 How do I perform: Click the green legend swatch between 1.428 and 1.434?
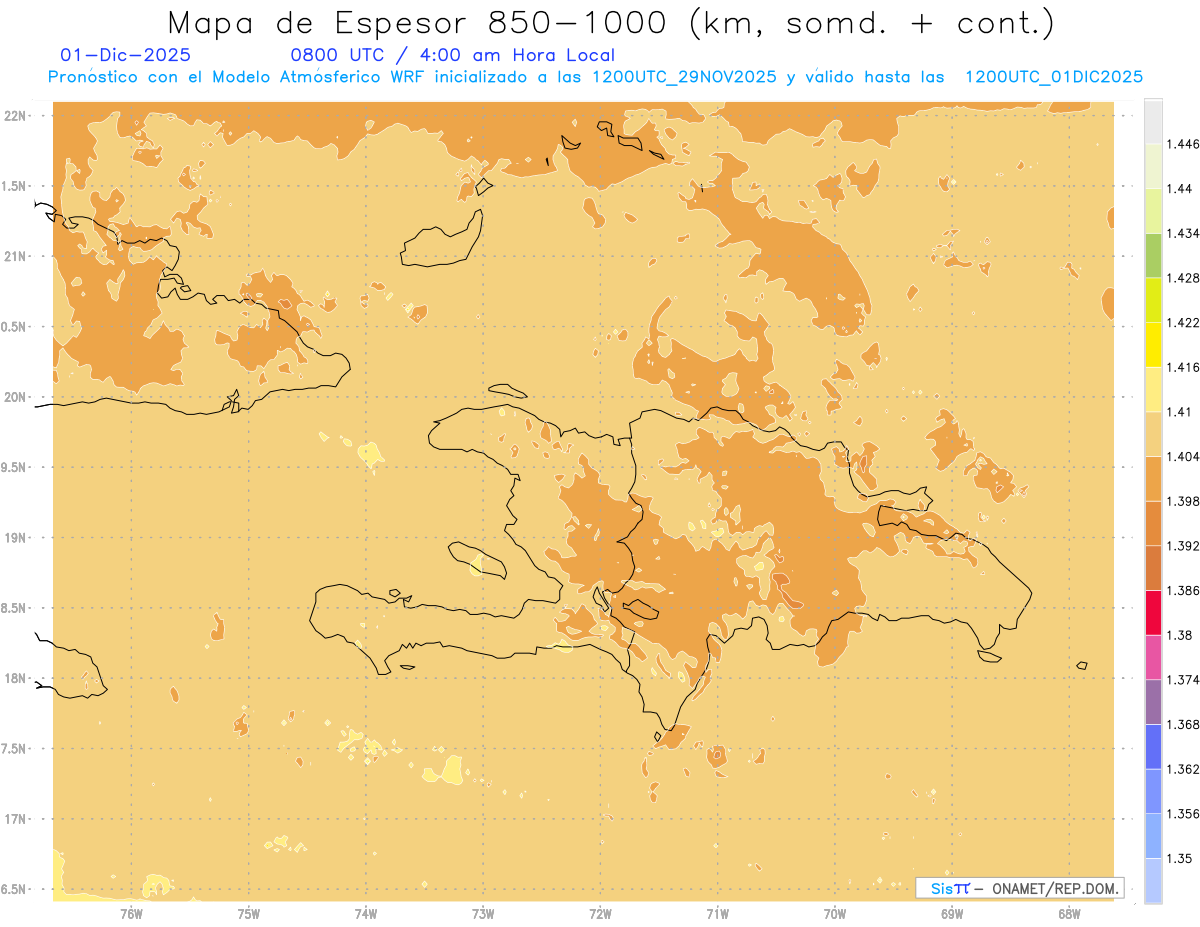1154,255
